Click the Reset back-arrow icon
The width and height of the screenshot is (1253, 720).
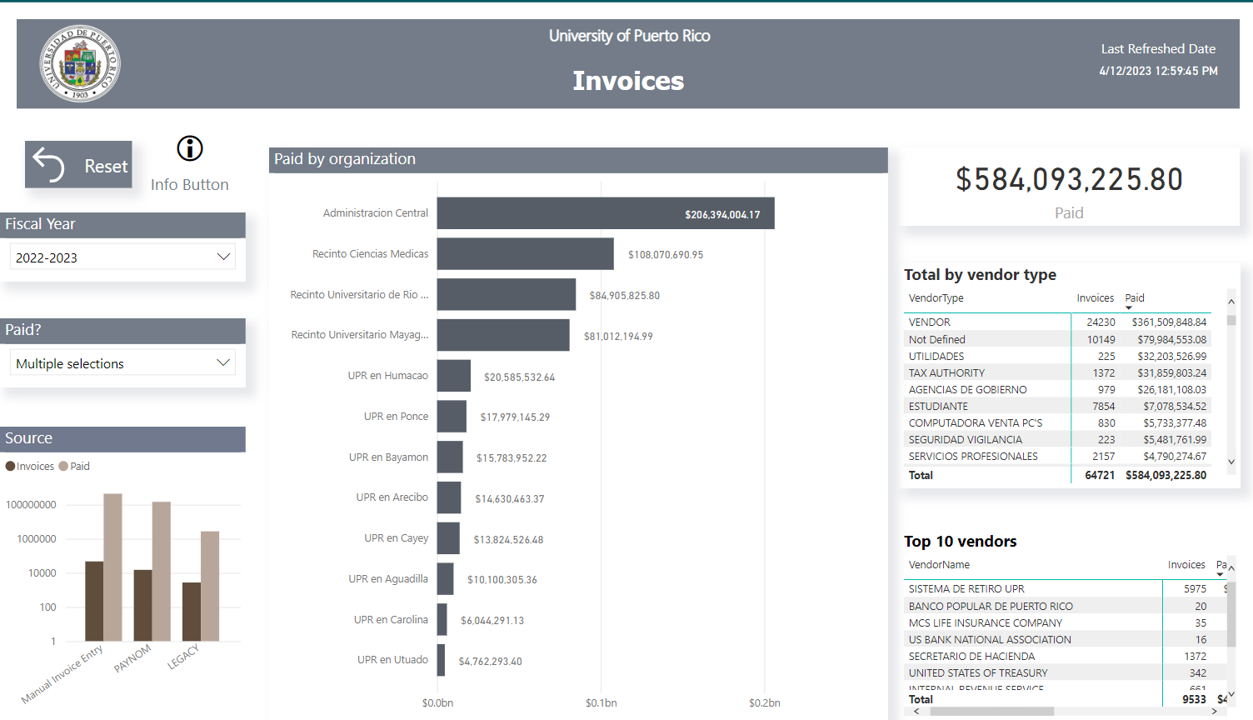49,165
